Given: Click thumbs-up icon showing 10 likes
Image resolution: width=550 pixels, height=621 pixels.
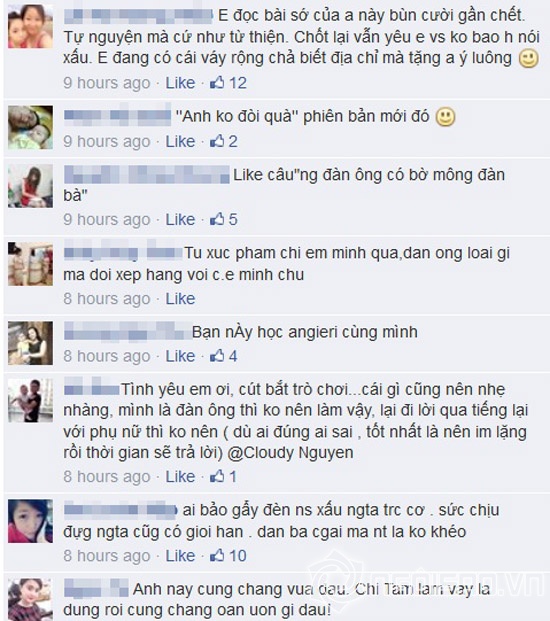Looking at the screenshot, I should [x=217, y=555].
